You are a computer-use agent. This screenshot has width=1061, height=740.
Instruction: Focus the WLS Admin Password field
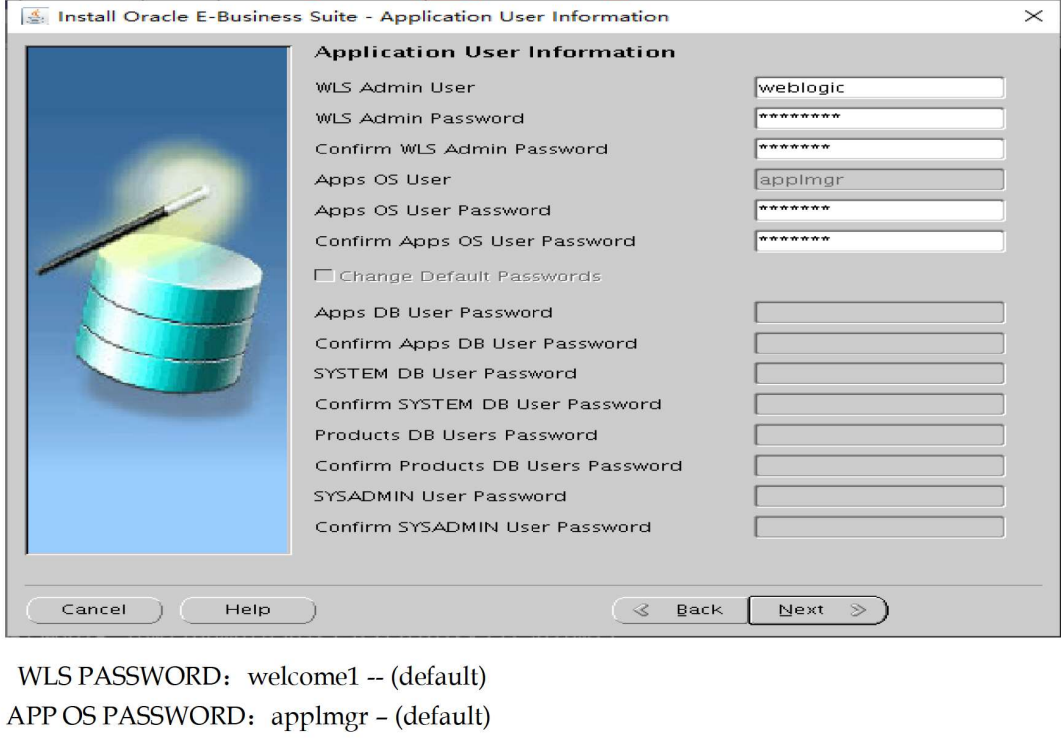pos(880,118)
